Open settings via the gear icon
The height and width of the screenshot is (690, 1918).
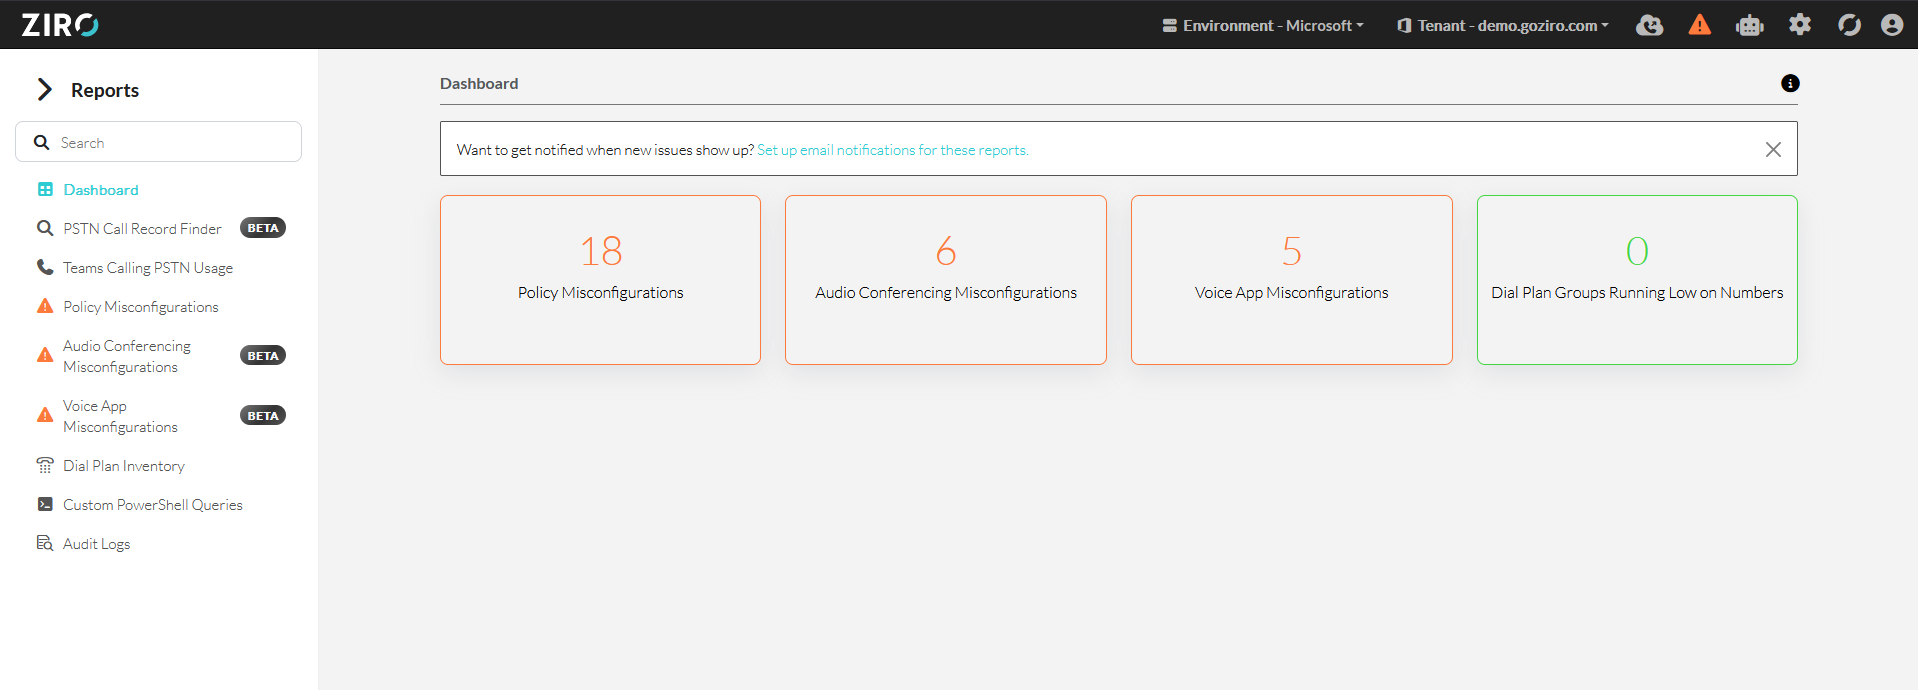(x=1800, y=25)
